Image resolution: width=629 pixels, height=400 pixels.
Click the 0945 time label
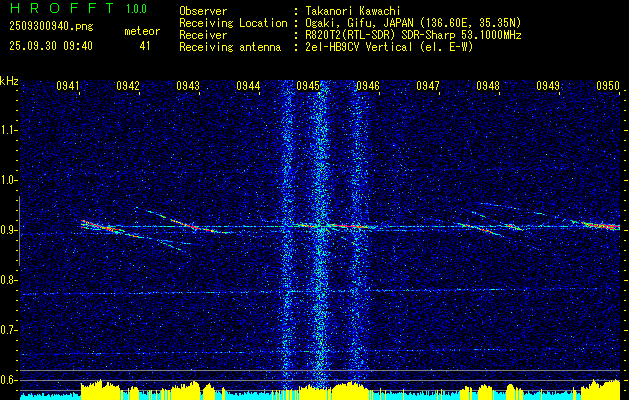point(308,86)
